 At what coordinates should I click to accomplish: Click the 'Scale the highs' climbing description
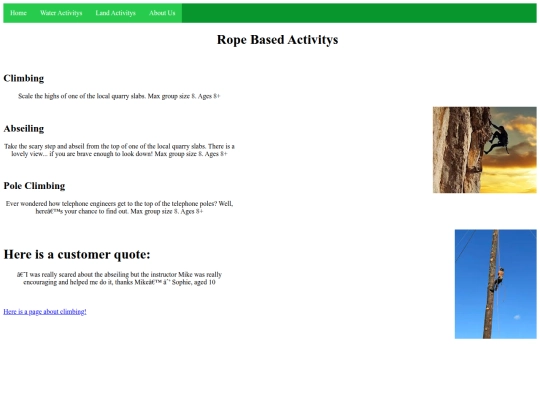coord(119,96)
